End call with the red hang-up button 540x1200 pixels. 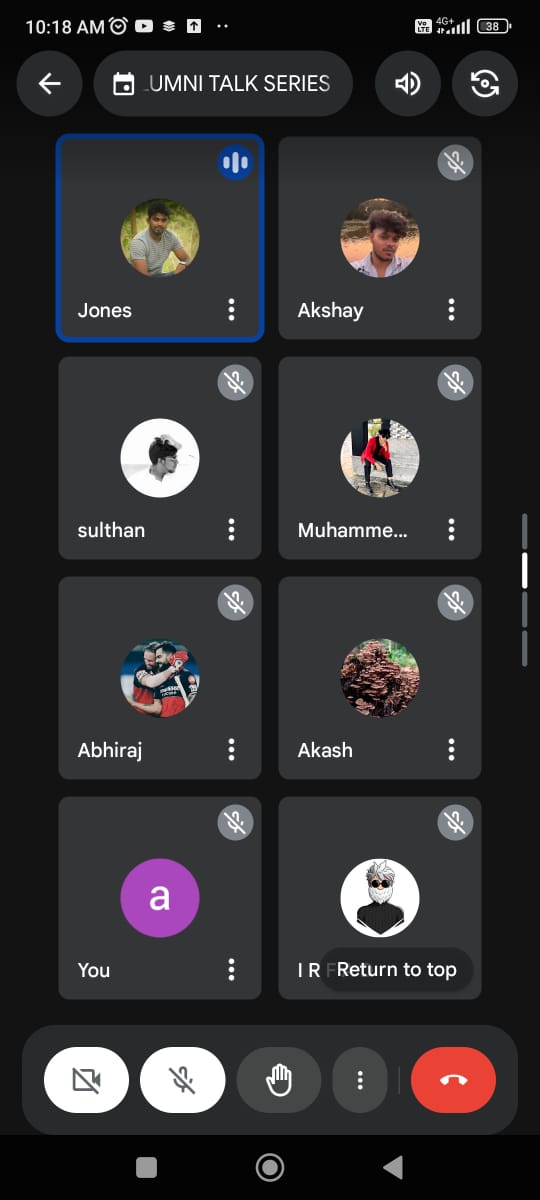click(x=453, y=1080)
